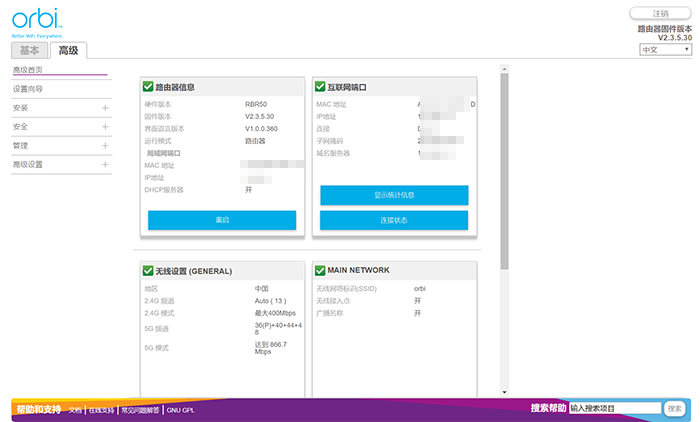Click the green check icon beside MAIN NETWORK
Screen dimensions: 700x422
pyautogui.click(x=320, y=270)
